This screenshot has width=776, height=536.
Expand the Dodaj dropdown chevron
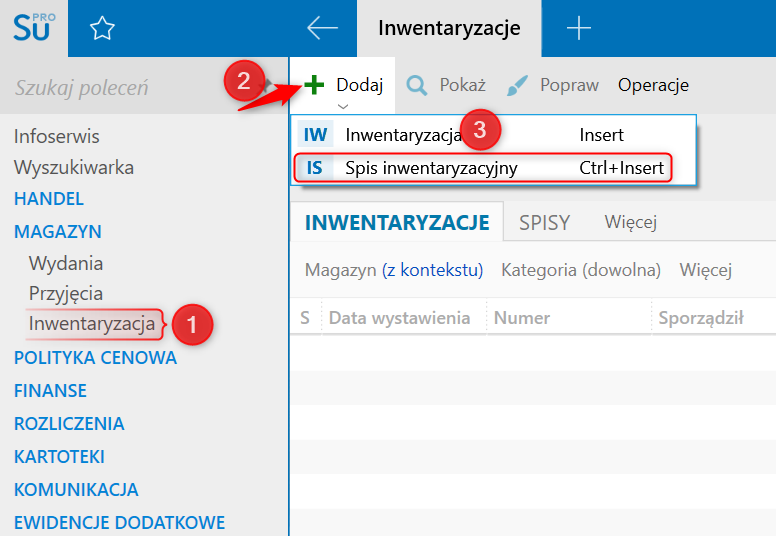pos(342,106)
